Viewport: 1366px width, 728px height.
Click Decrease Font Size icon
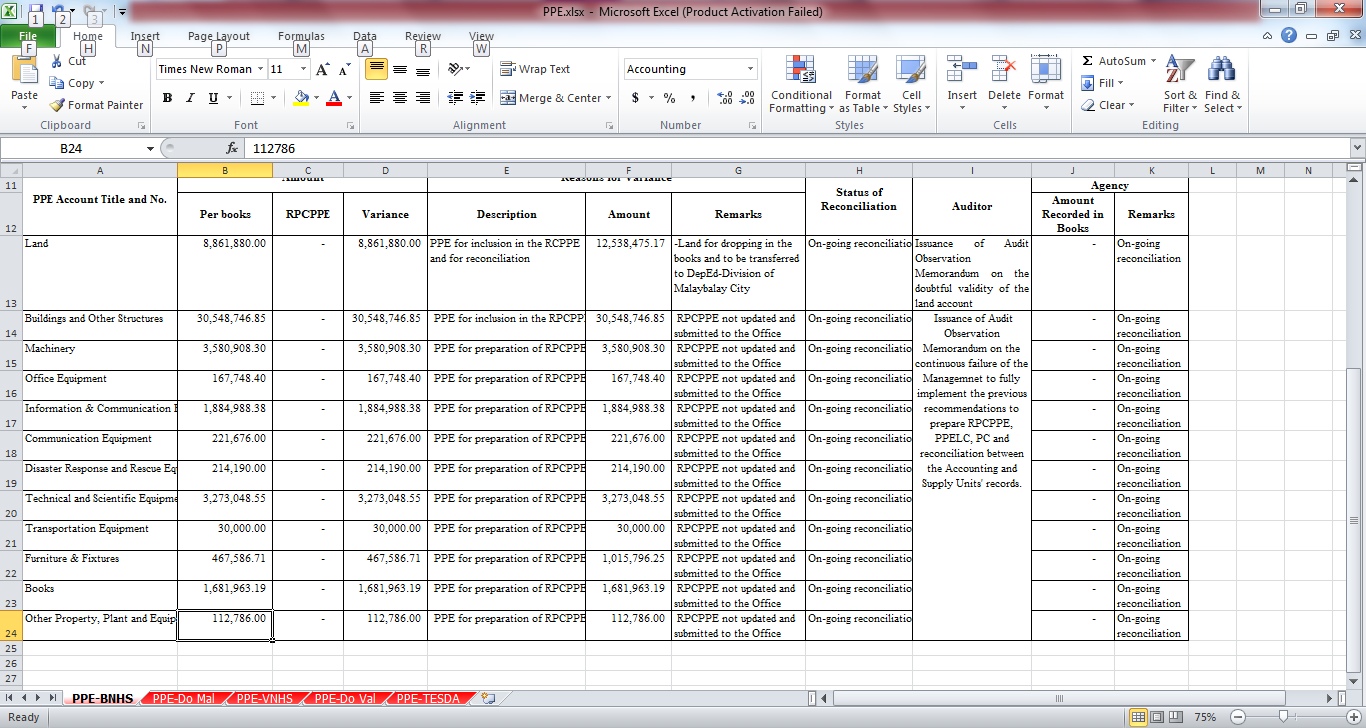(x=343, y=69)
